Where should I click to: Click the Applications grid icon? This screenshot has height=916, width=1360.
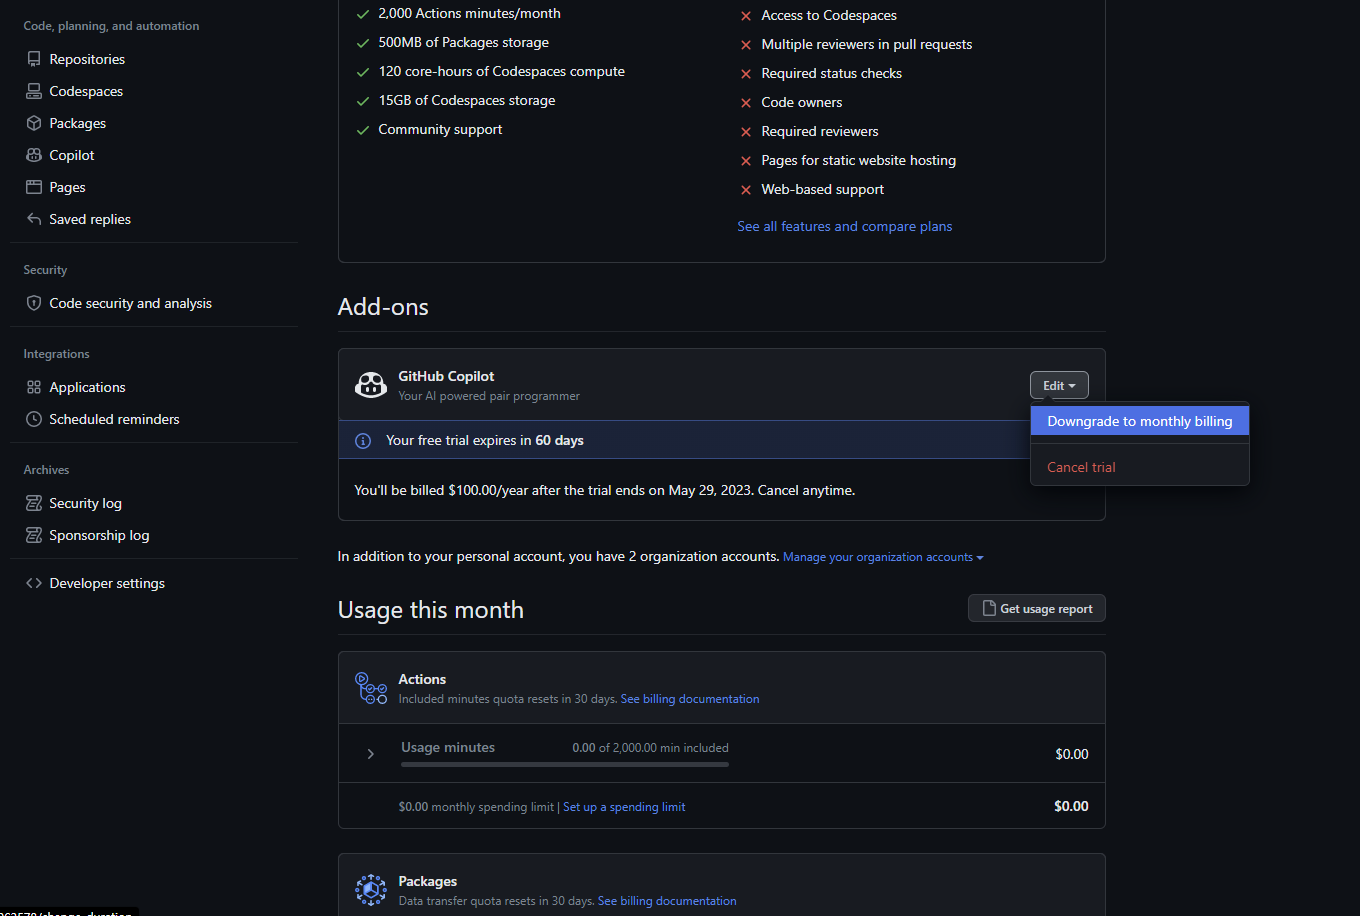34,387
